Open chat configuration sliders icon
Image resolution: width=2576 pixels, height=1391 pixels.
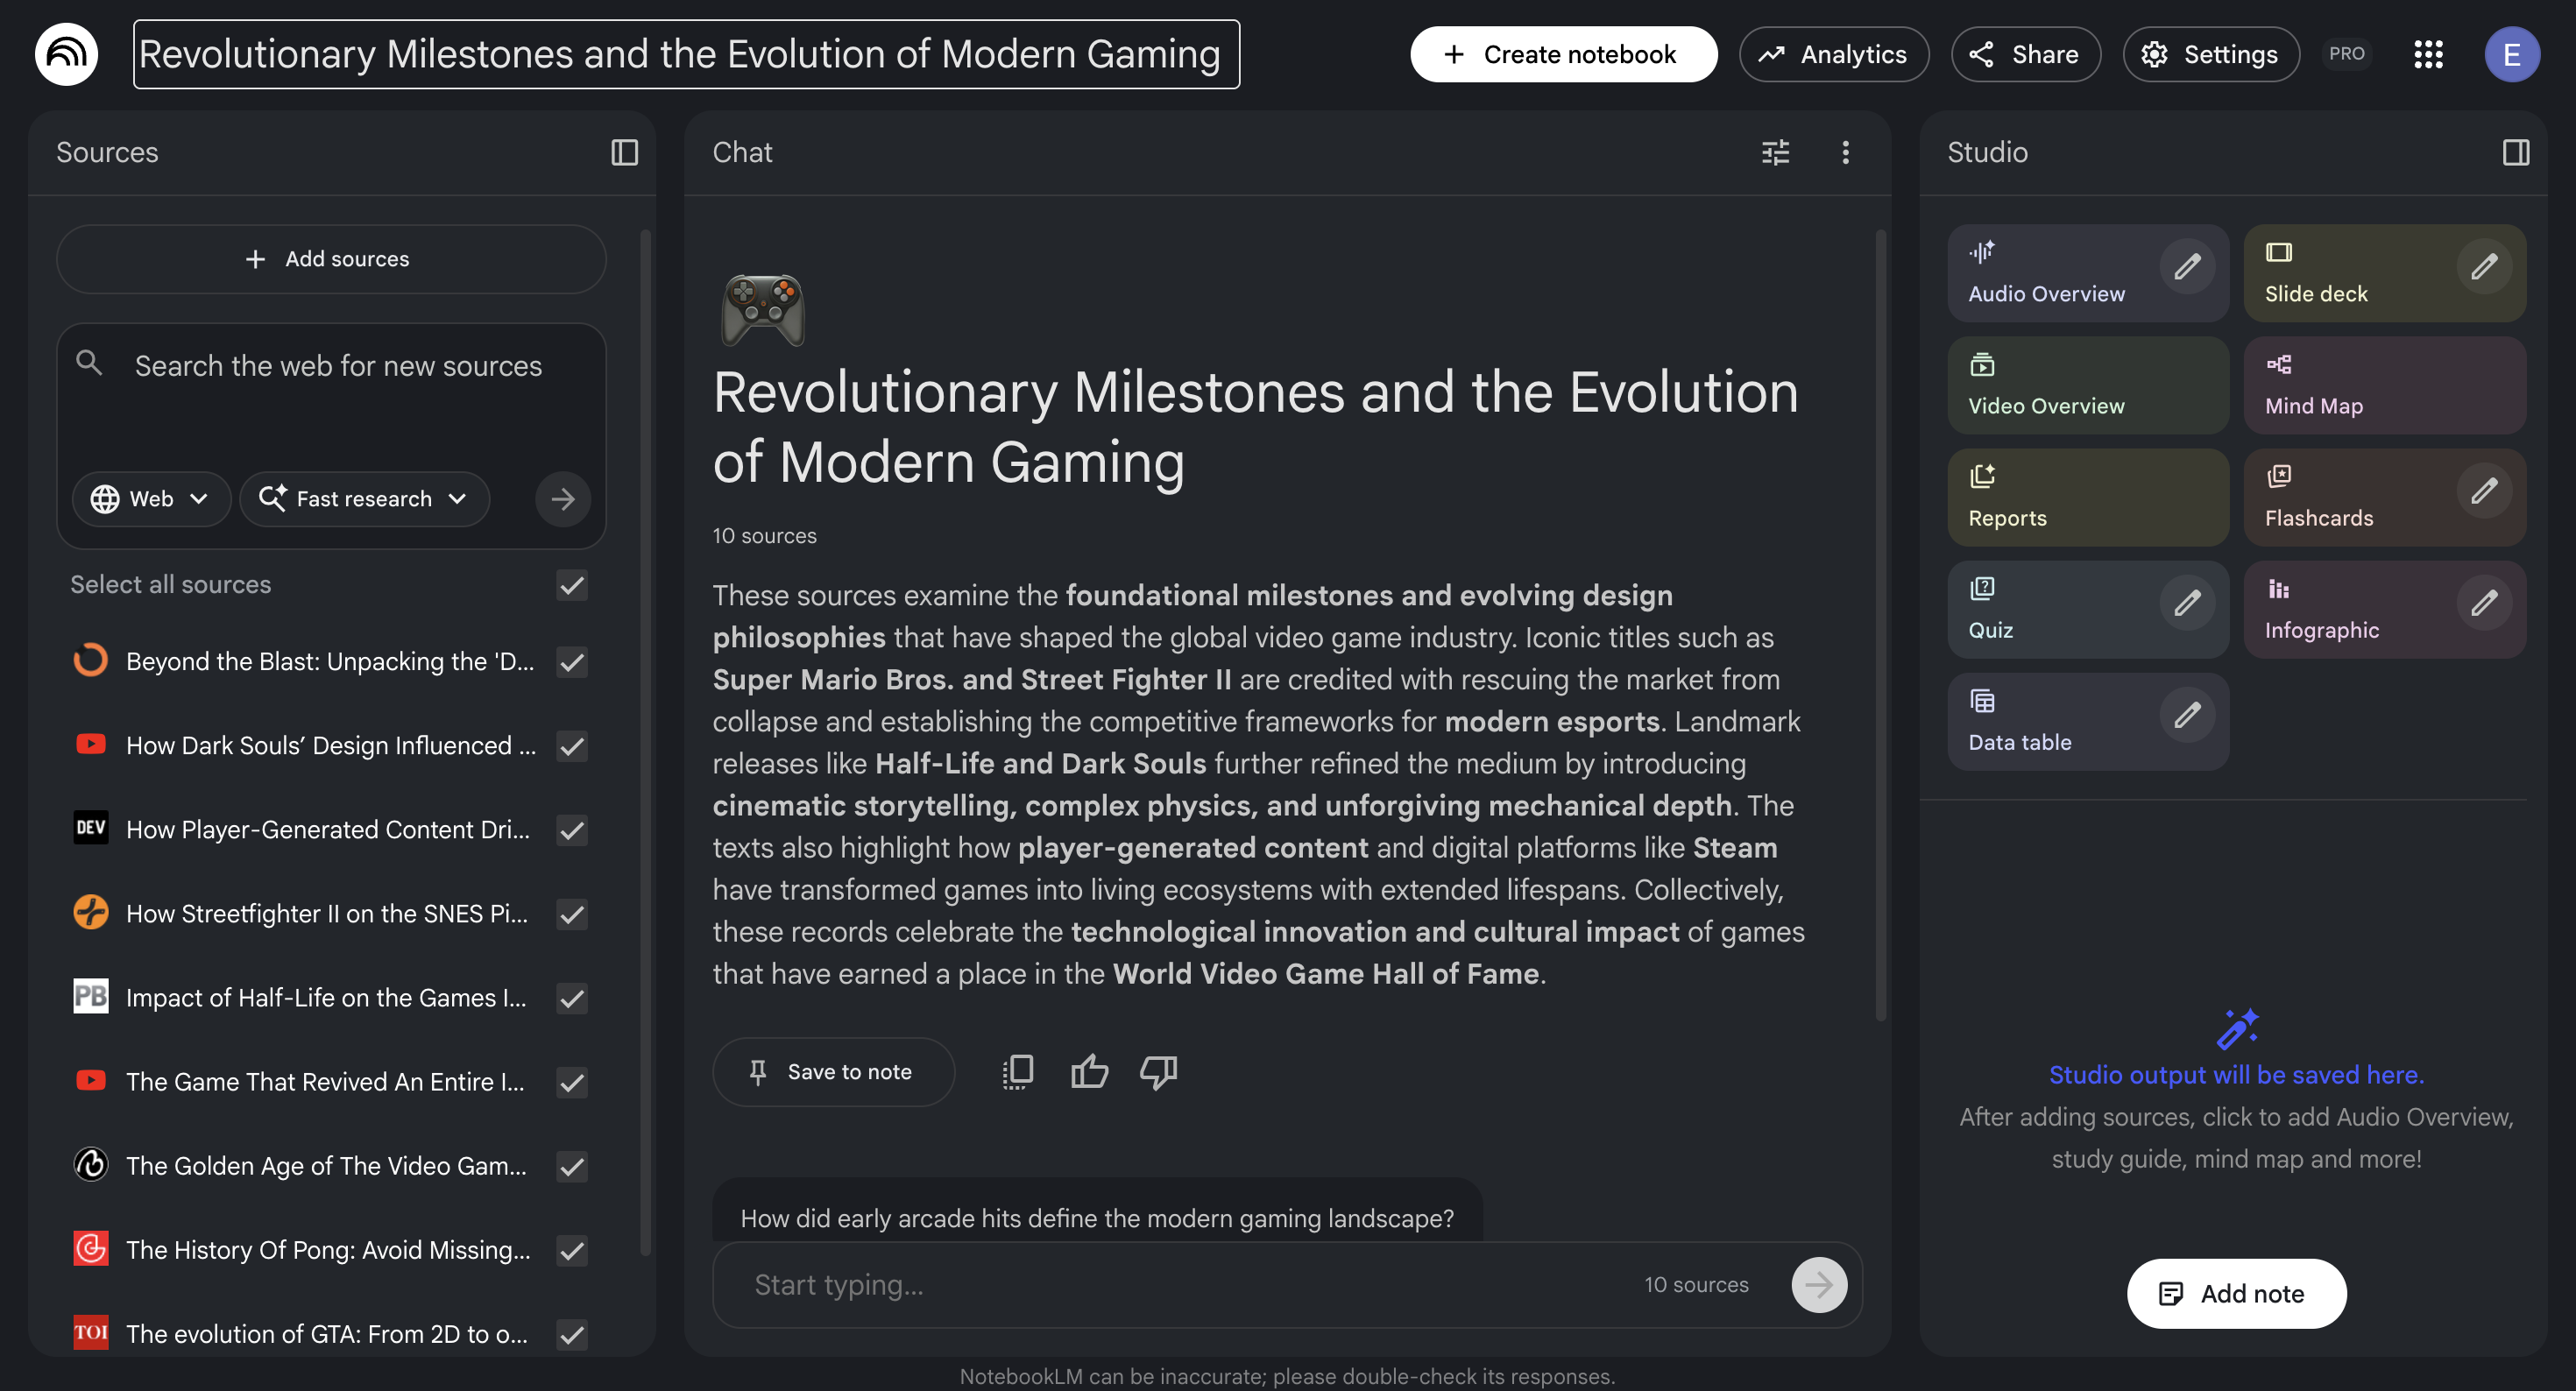pyautogui.click(x=1775, y=152)
